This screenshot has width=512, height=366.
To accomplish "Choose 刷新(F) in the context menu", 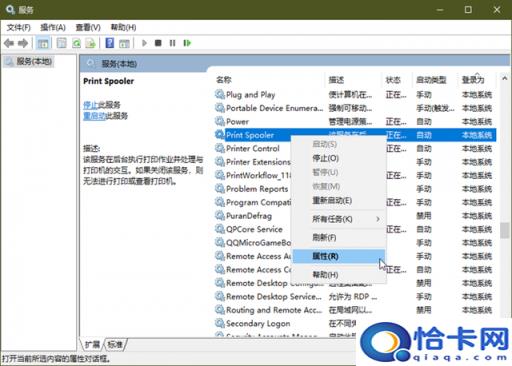I will click(339, 237).
